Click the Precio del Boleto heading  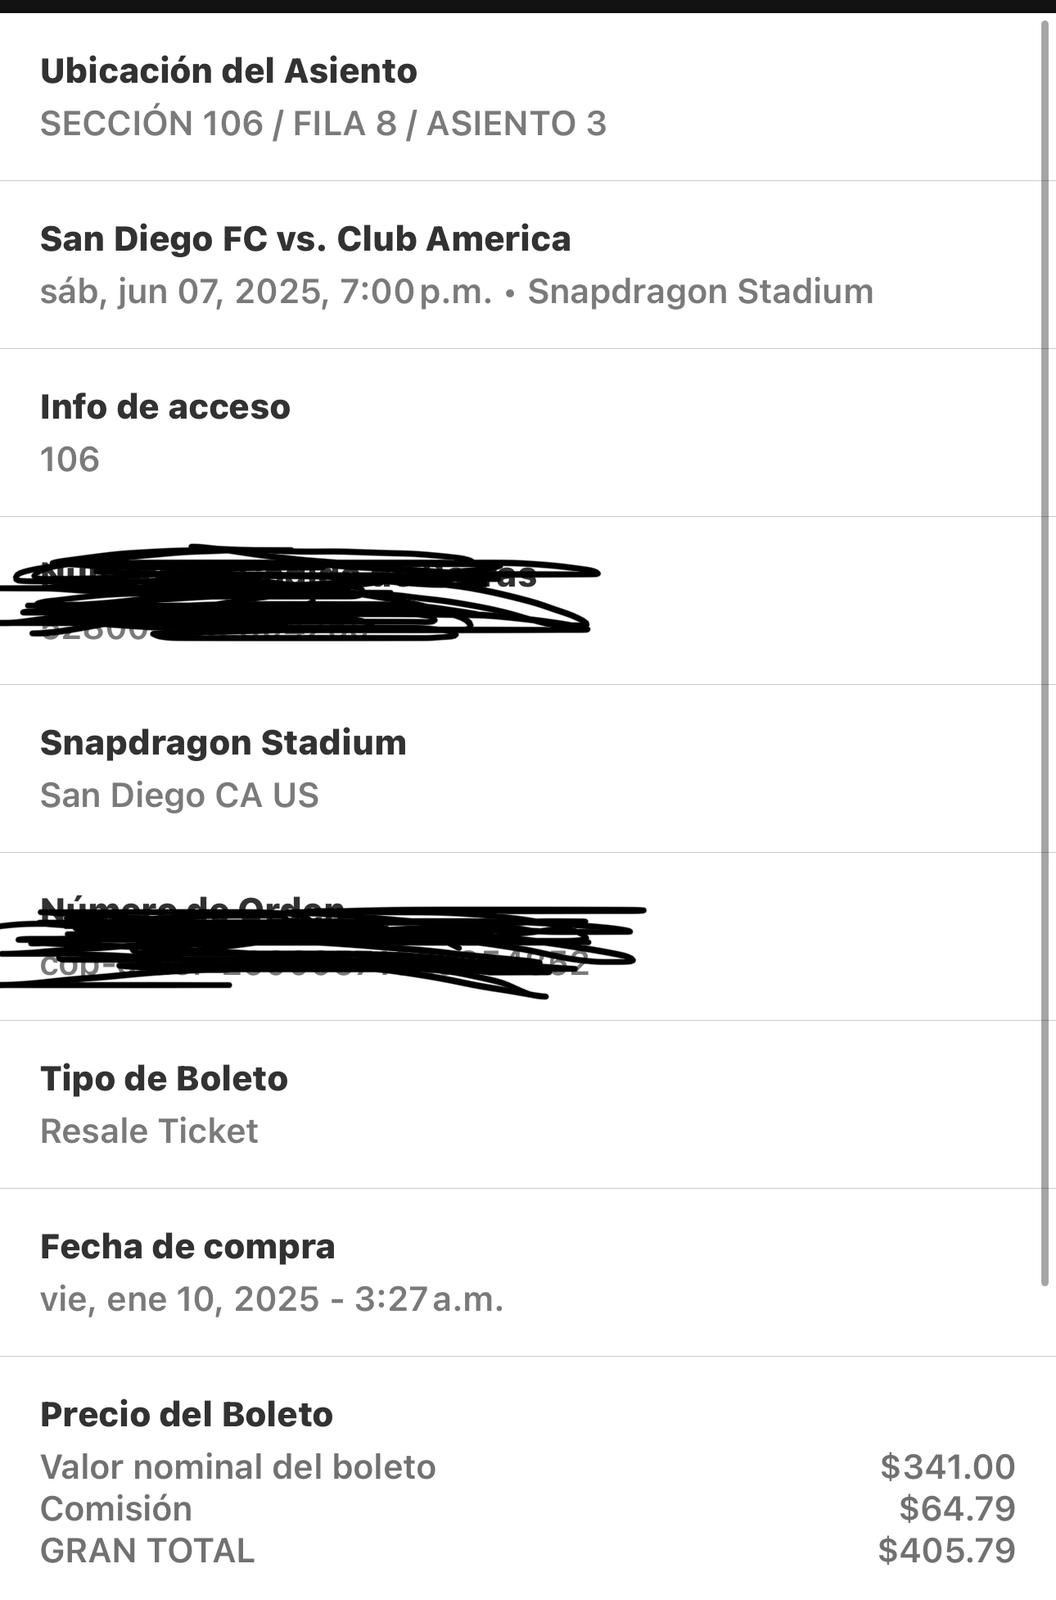186,1415
